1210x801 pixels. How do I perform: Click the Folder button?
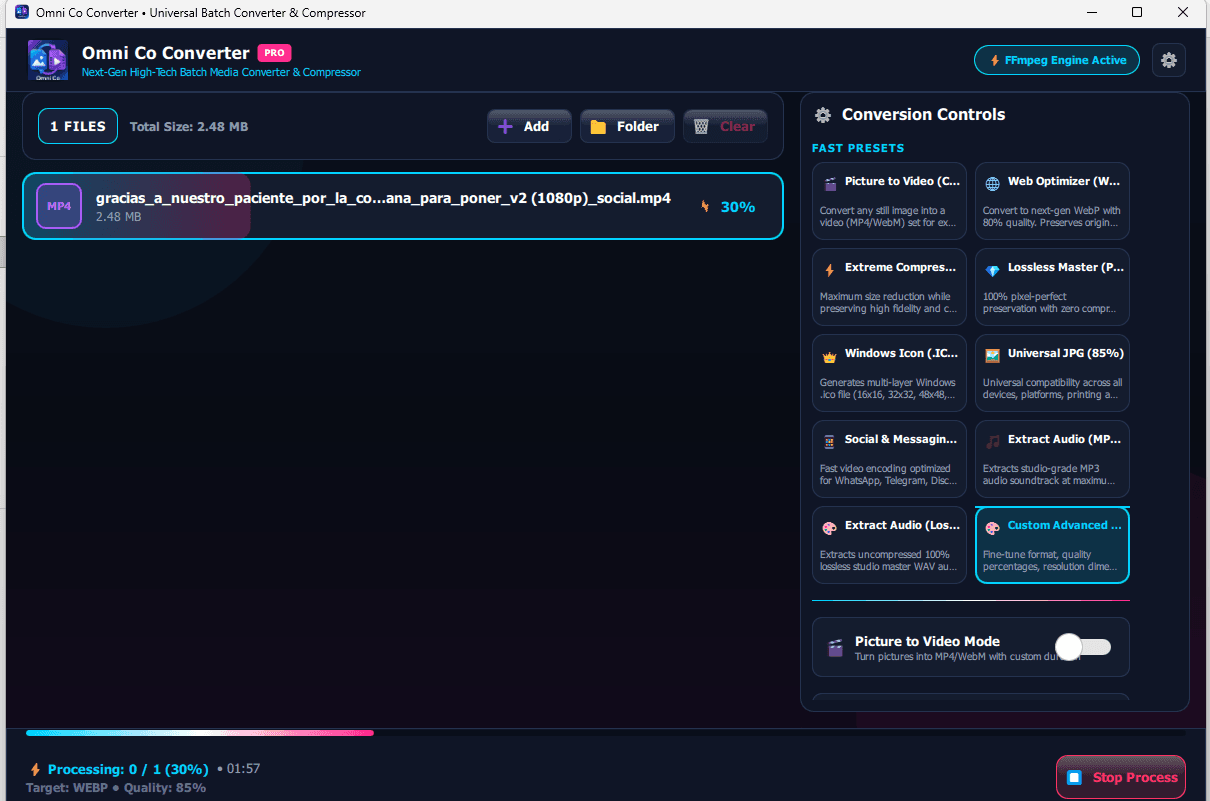627,127
